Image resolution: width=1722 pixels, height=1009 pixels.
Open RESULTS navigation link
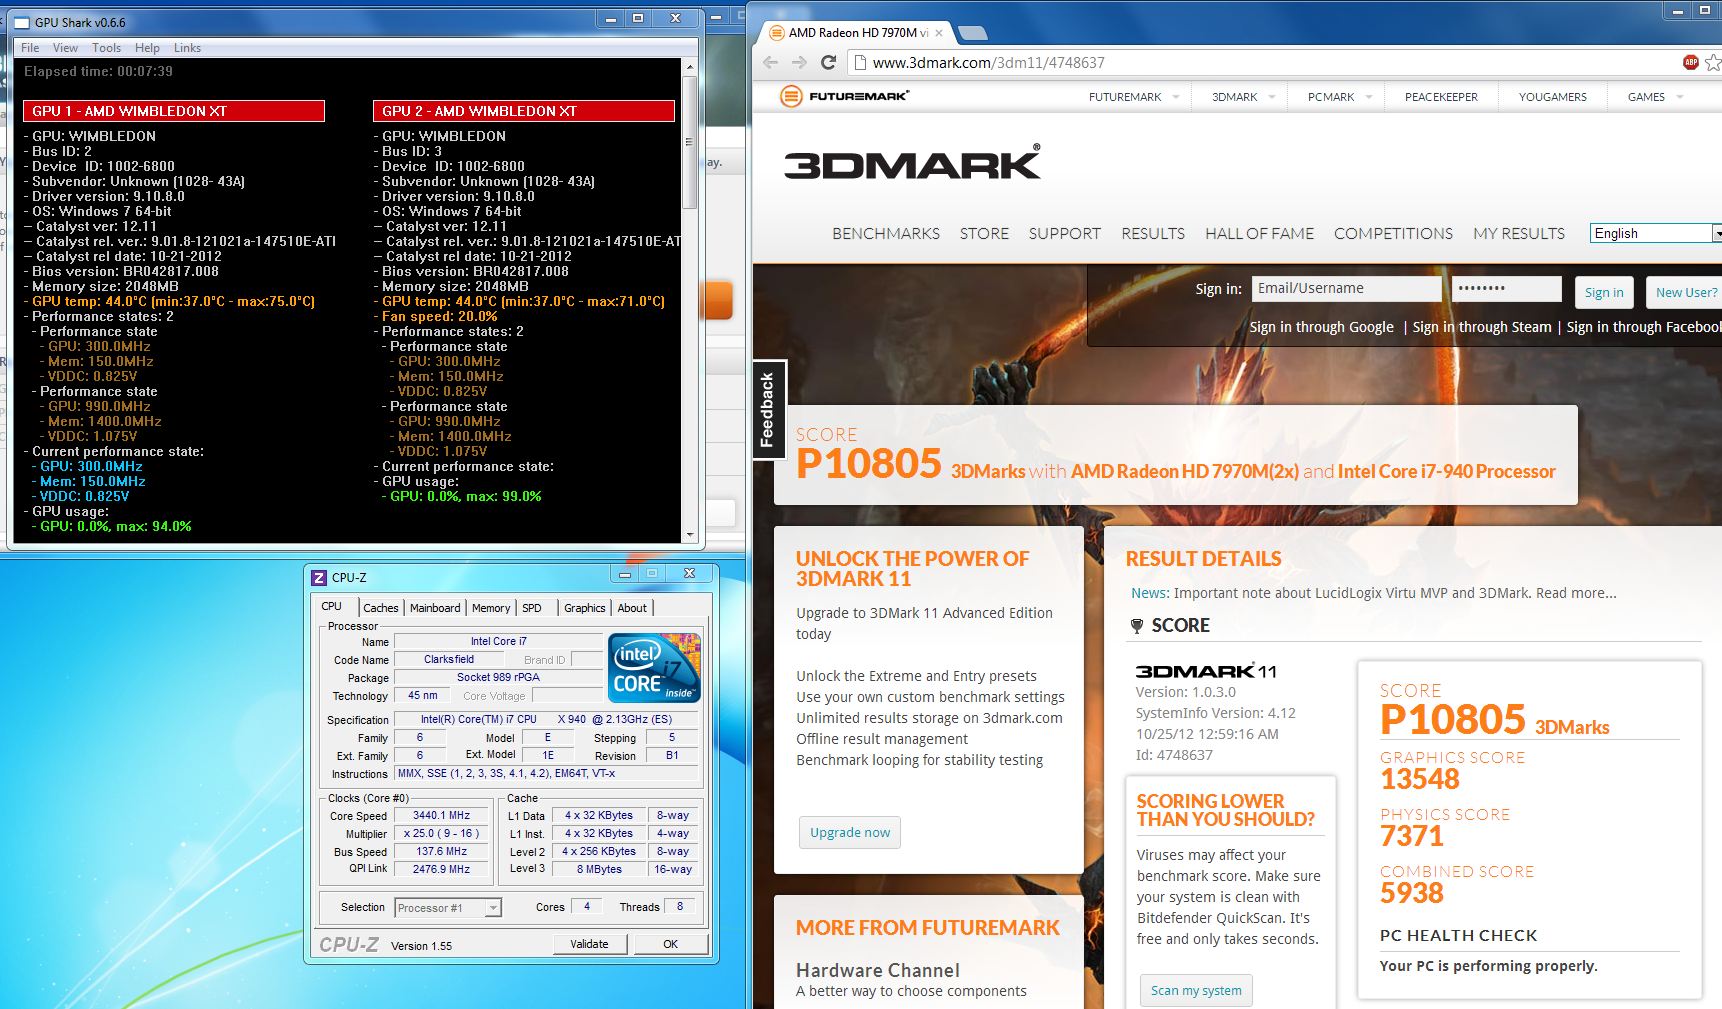click(1153, 233)
